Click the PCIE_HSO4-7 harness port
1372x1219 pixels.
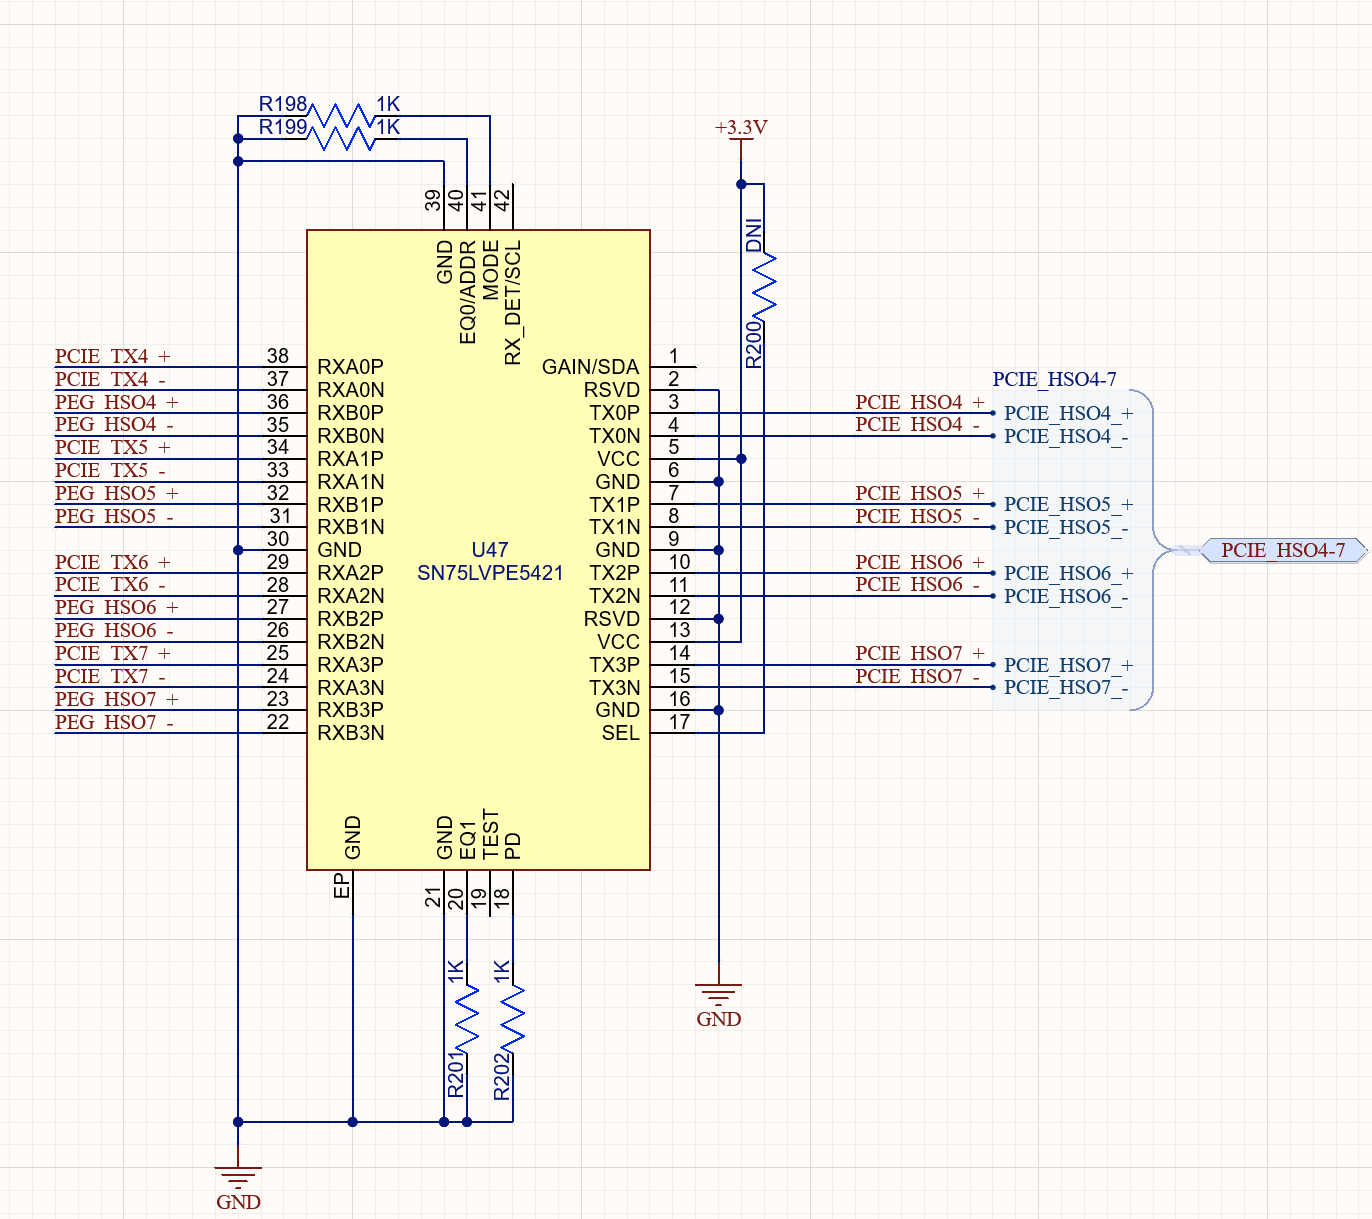coord(1284,550)
